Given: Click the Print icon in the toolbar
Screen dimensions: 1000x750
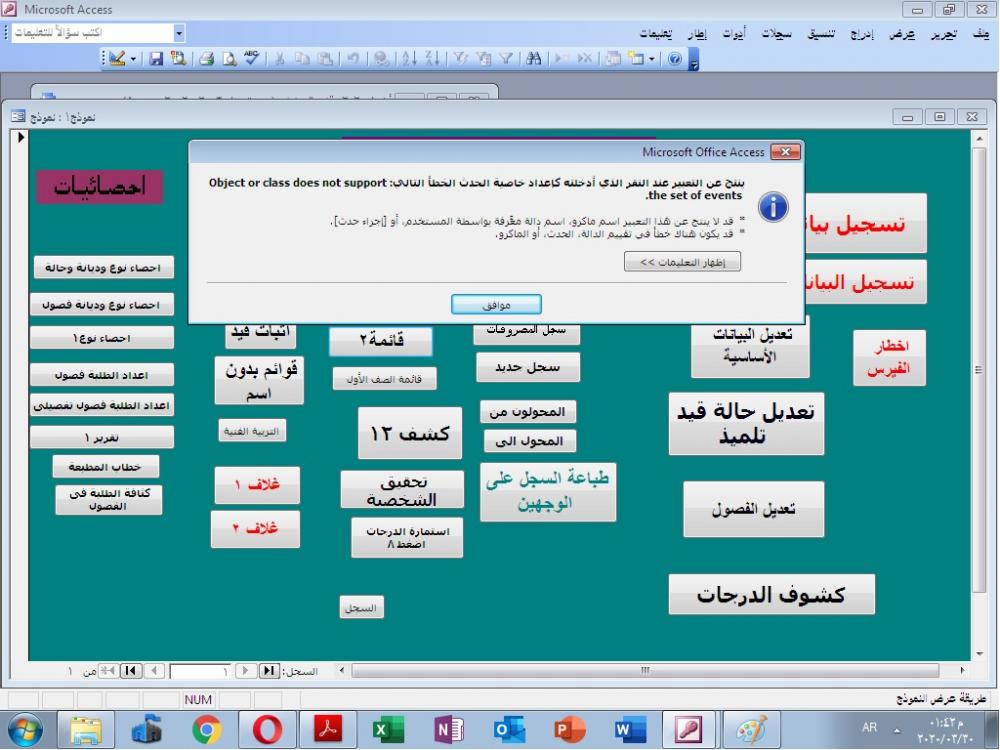Looking at the screenshot, I should pyautogui.click(x=206, y=59).
